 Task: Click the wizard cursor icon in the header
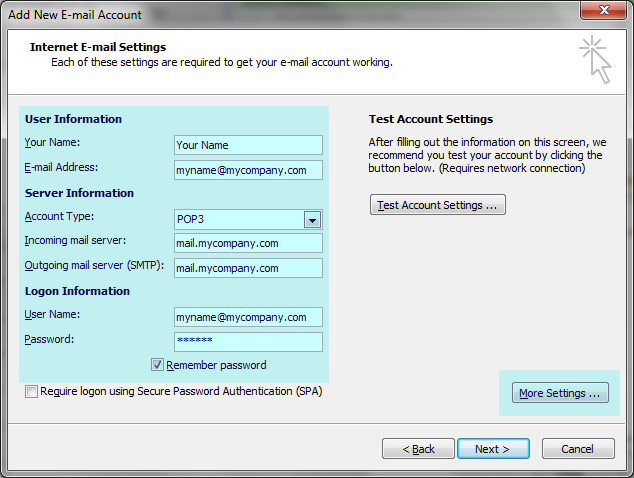point(594,60)
